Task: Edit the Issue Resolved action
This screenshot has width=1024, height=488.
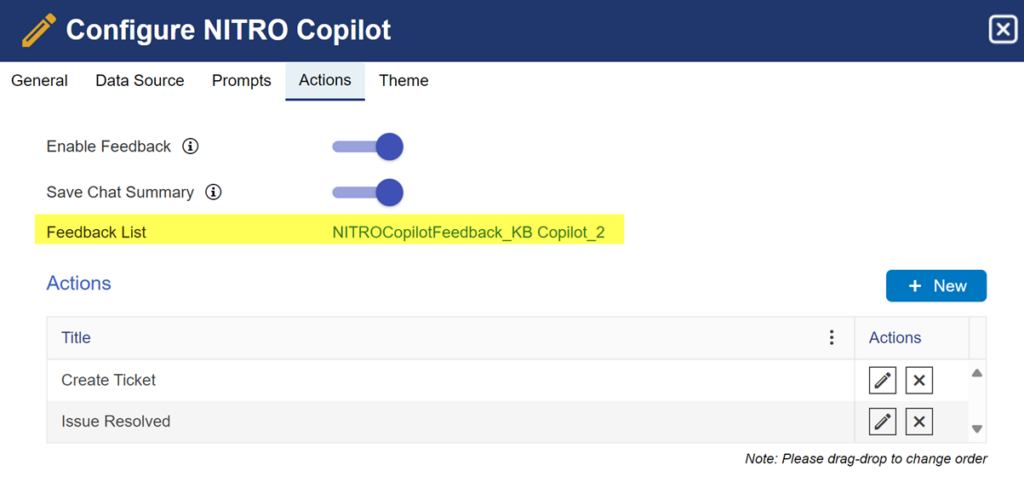Action: point(882,422)
